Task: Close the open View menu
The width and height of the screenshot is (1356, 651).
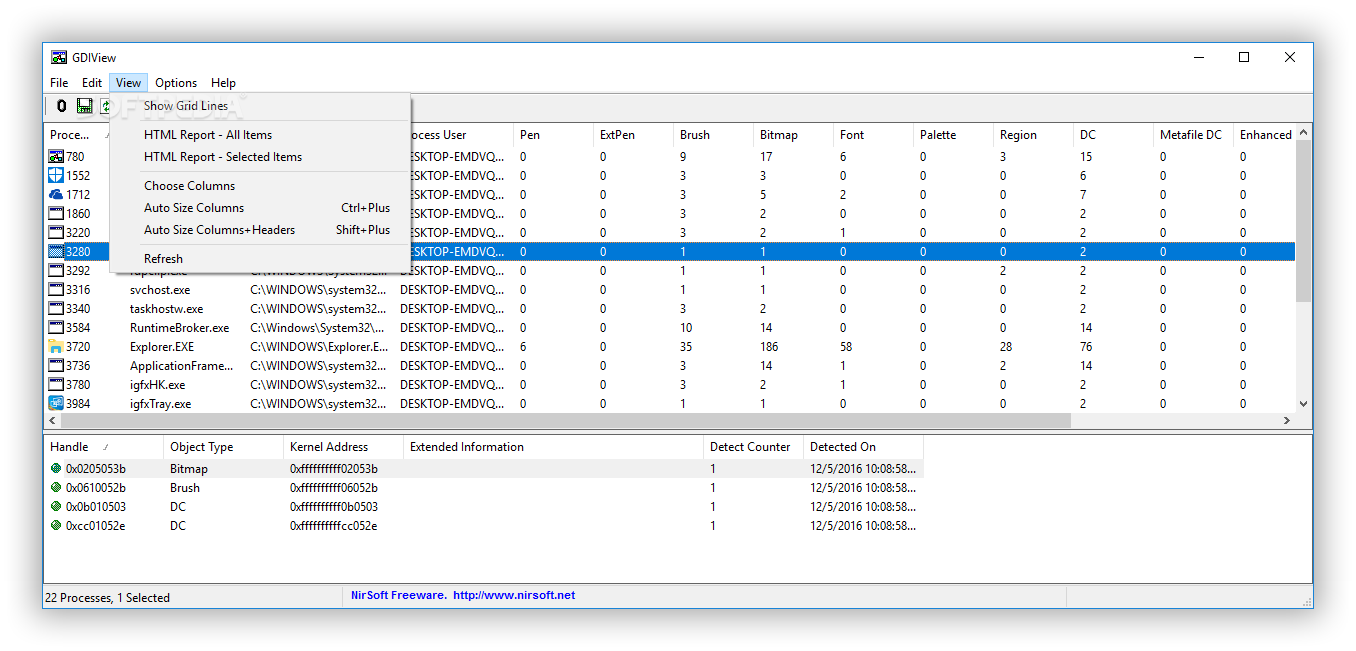Action: point(129,83)
